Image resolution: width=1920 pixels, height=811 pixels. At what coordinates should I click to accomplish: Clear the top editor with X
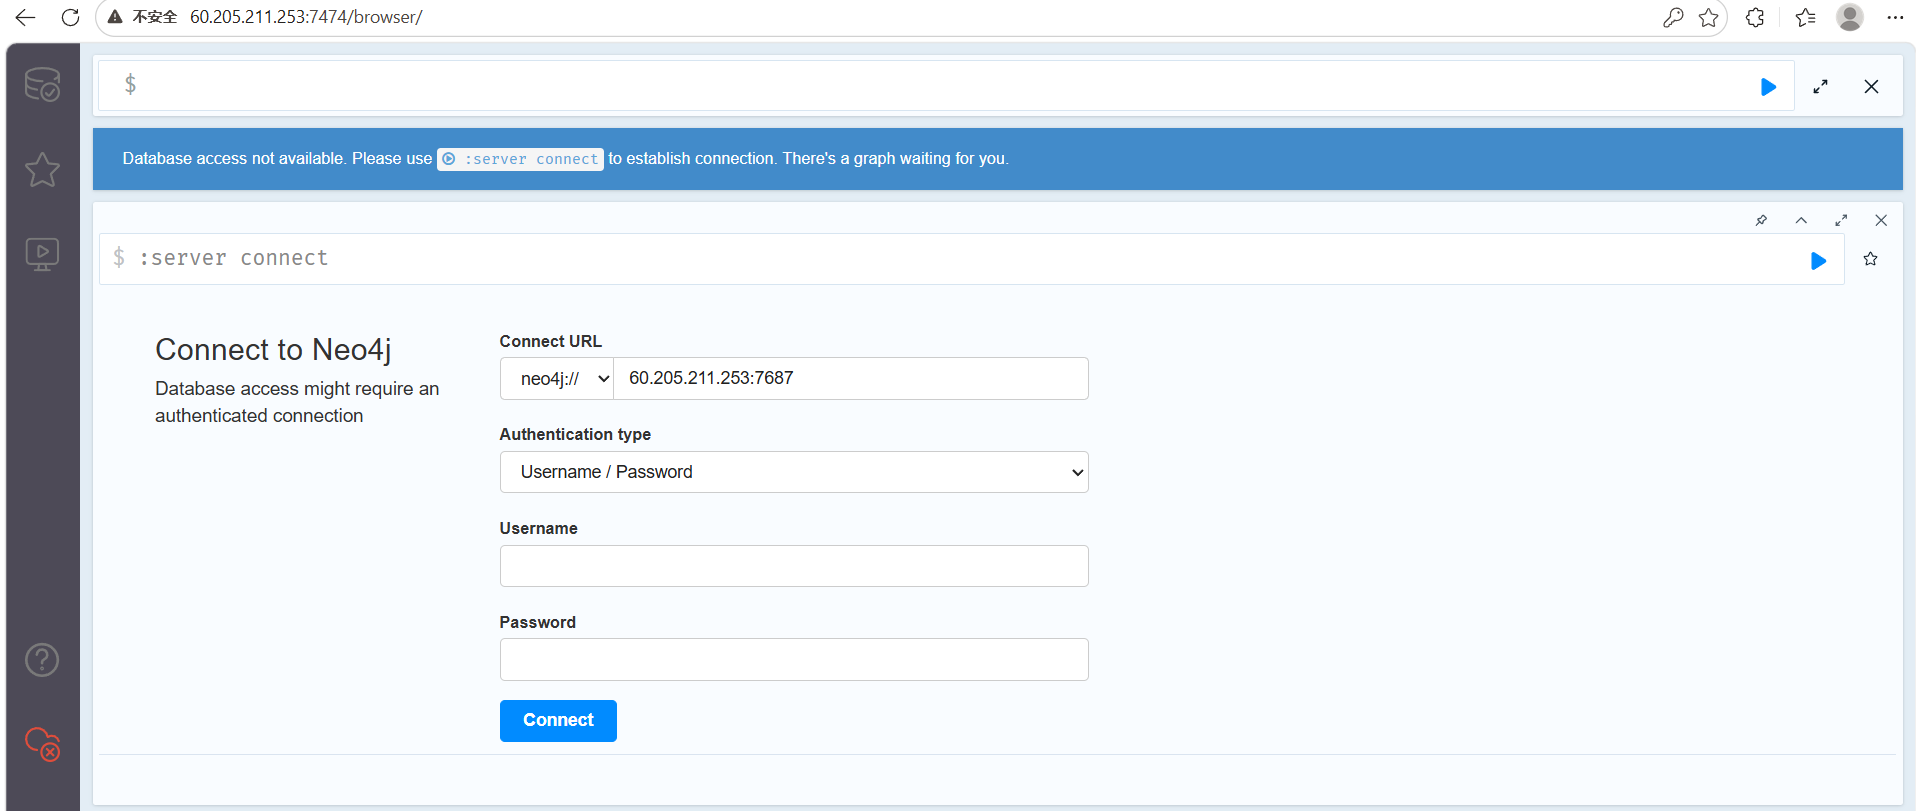tap(1871, 87)
